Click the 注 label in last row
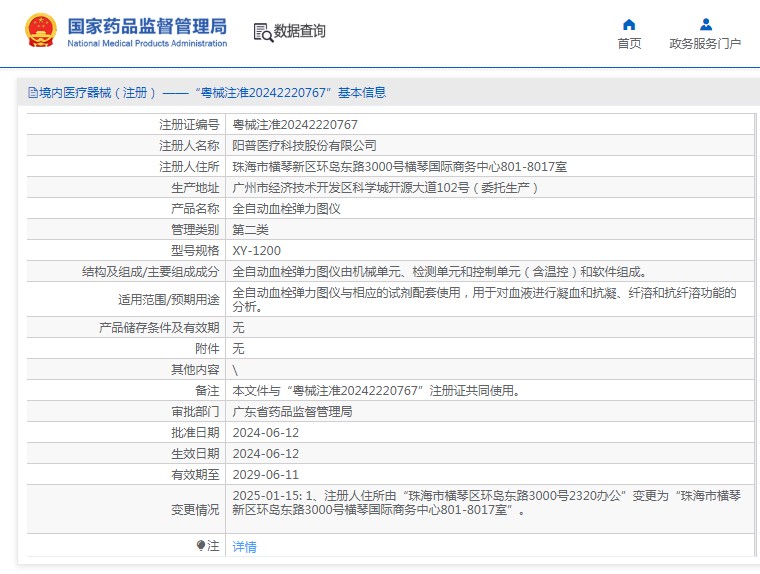This screenshot has width=760, height=574. point(213,546)
